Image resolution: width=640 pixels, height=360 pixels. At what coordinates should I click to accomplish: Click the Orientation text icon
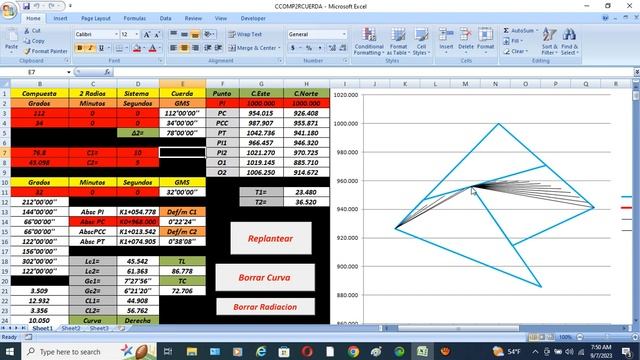[209, 34]
